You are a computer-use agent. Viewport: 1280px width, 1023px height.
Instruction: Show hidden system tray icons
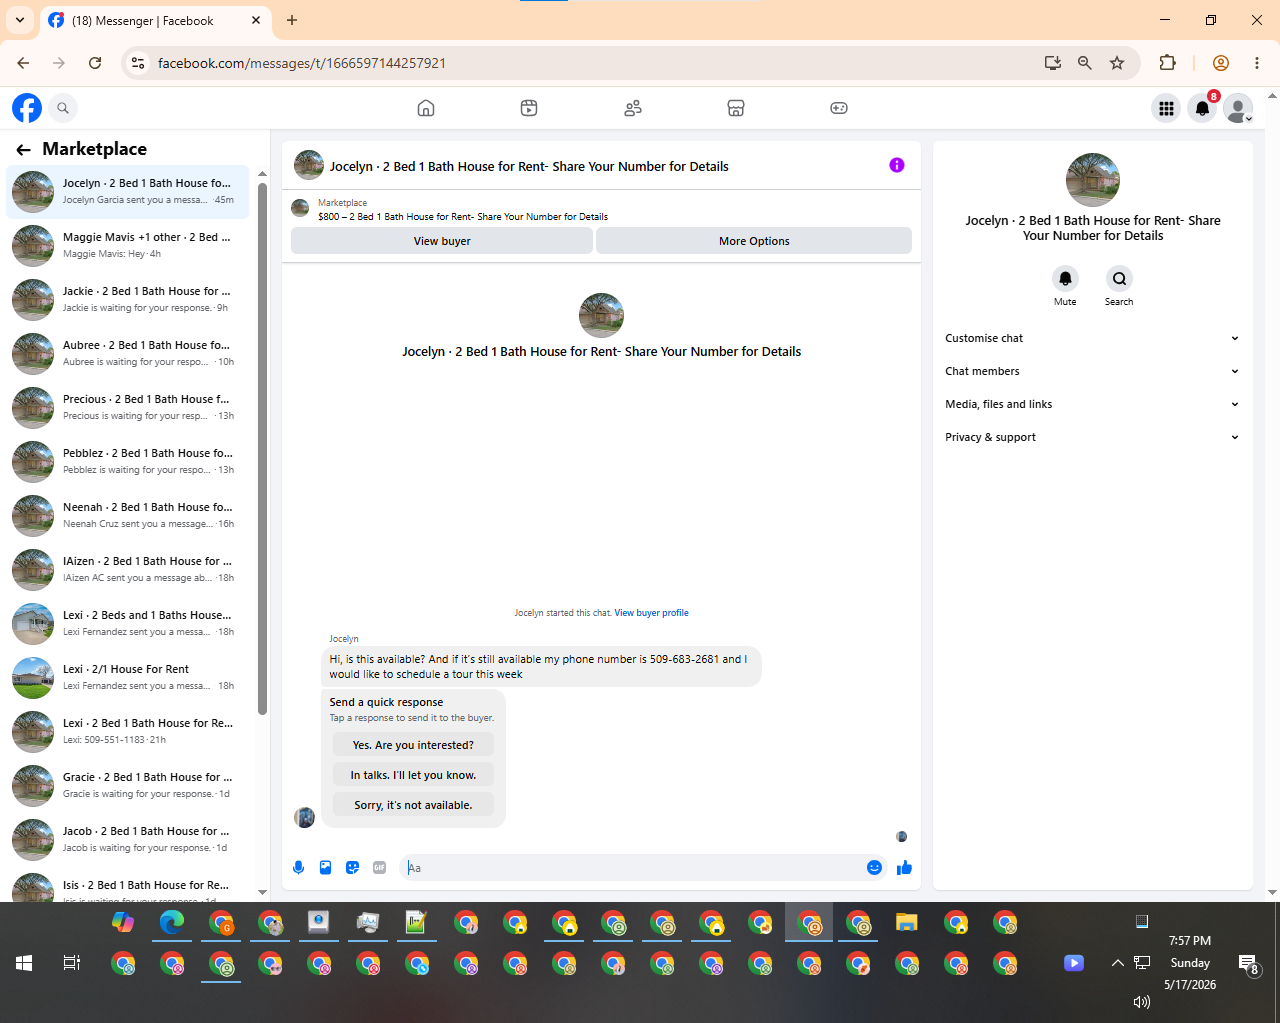(x=1117, y=963)
